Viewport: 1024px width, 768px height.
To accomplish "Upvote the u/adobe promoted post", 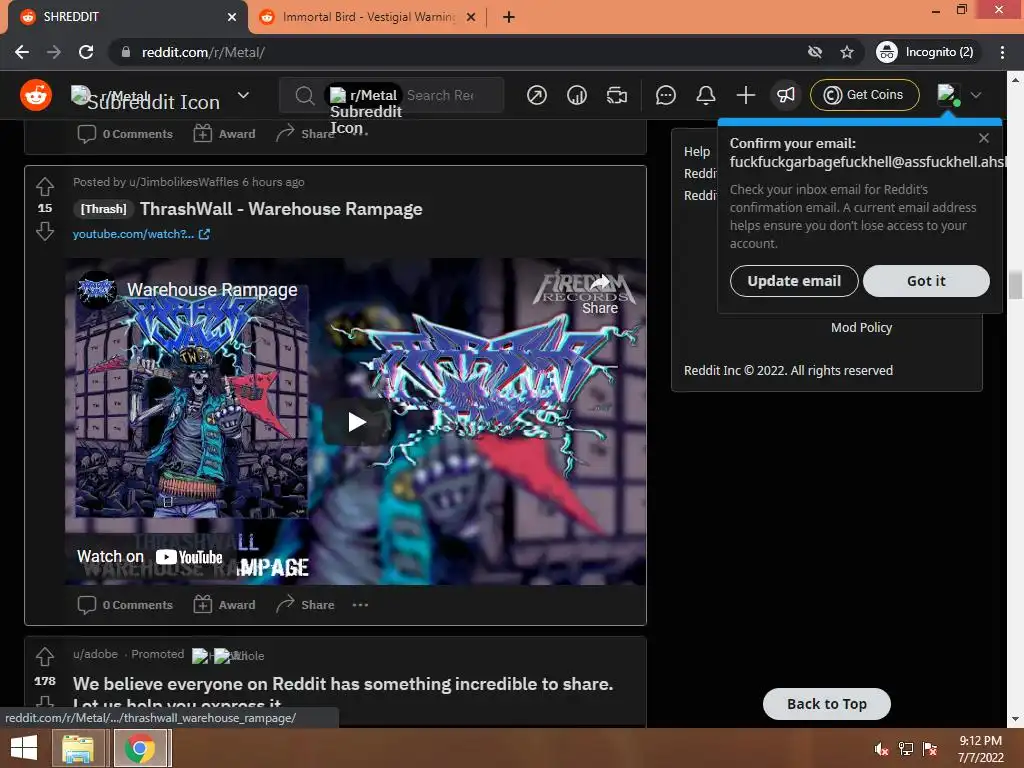I will coord(44,656).
